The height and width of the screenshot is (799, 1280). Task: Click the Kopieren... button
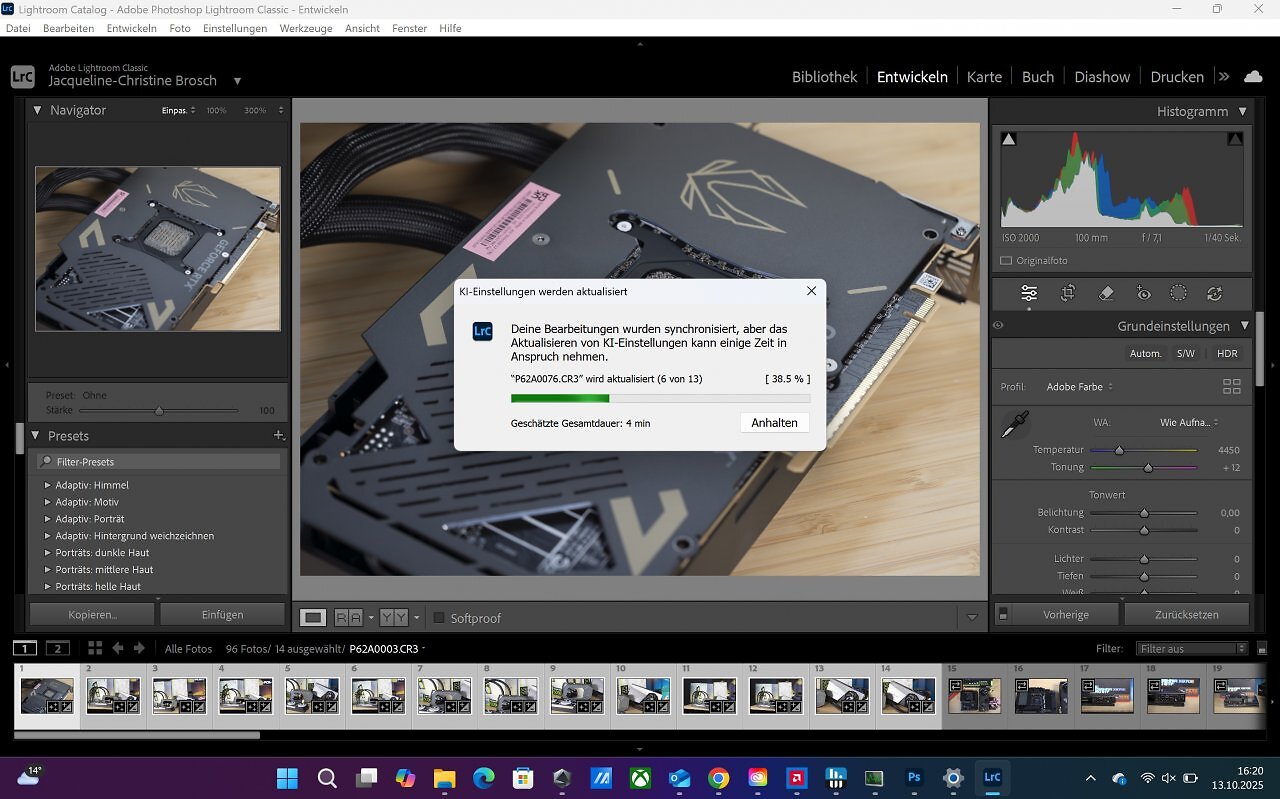(x=92, y=614)
